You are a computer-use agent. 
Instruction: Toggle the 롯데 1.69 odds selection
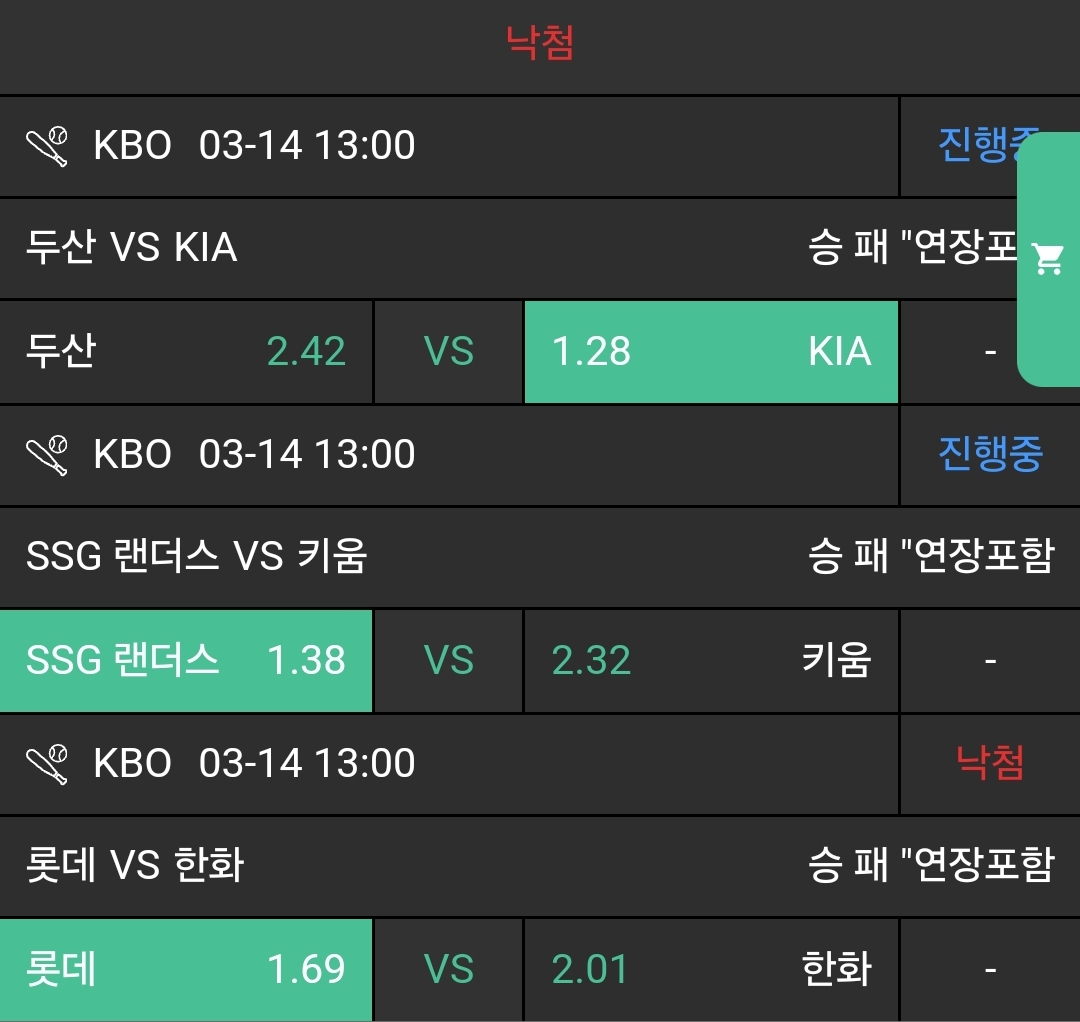pos(186,969)
